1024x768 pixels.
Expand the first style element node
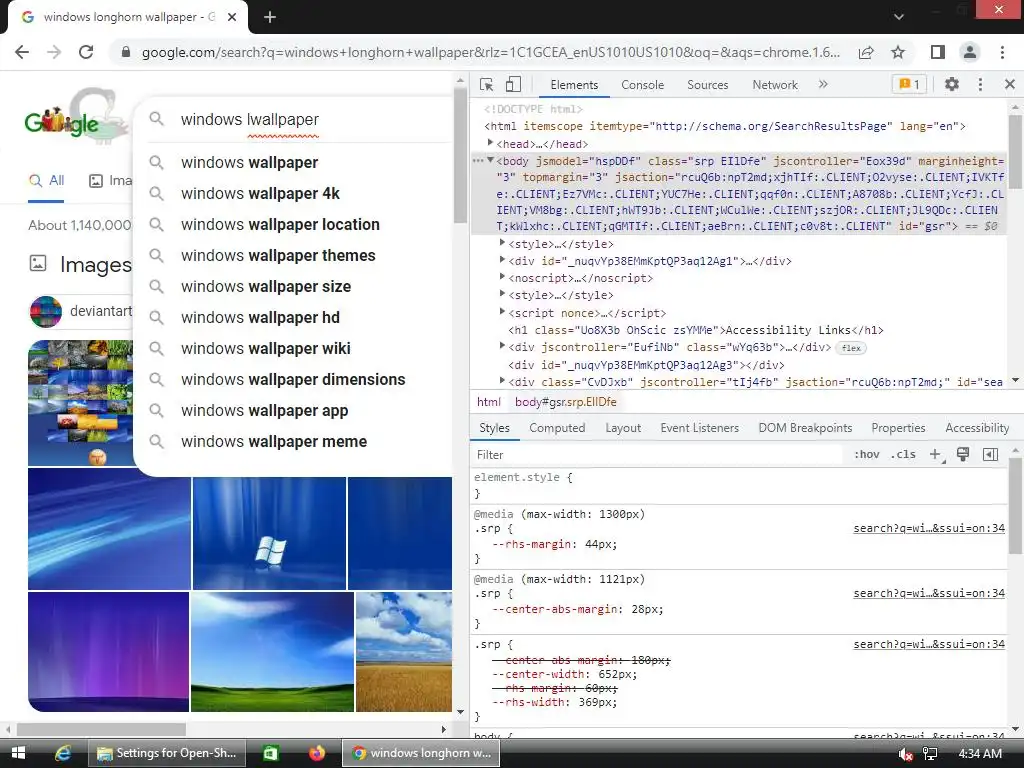(502, 243)
